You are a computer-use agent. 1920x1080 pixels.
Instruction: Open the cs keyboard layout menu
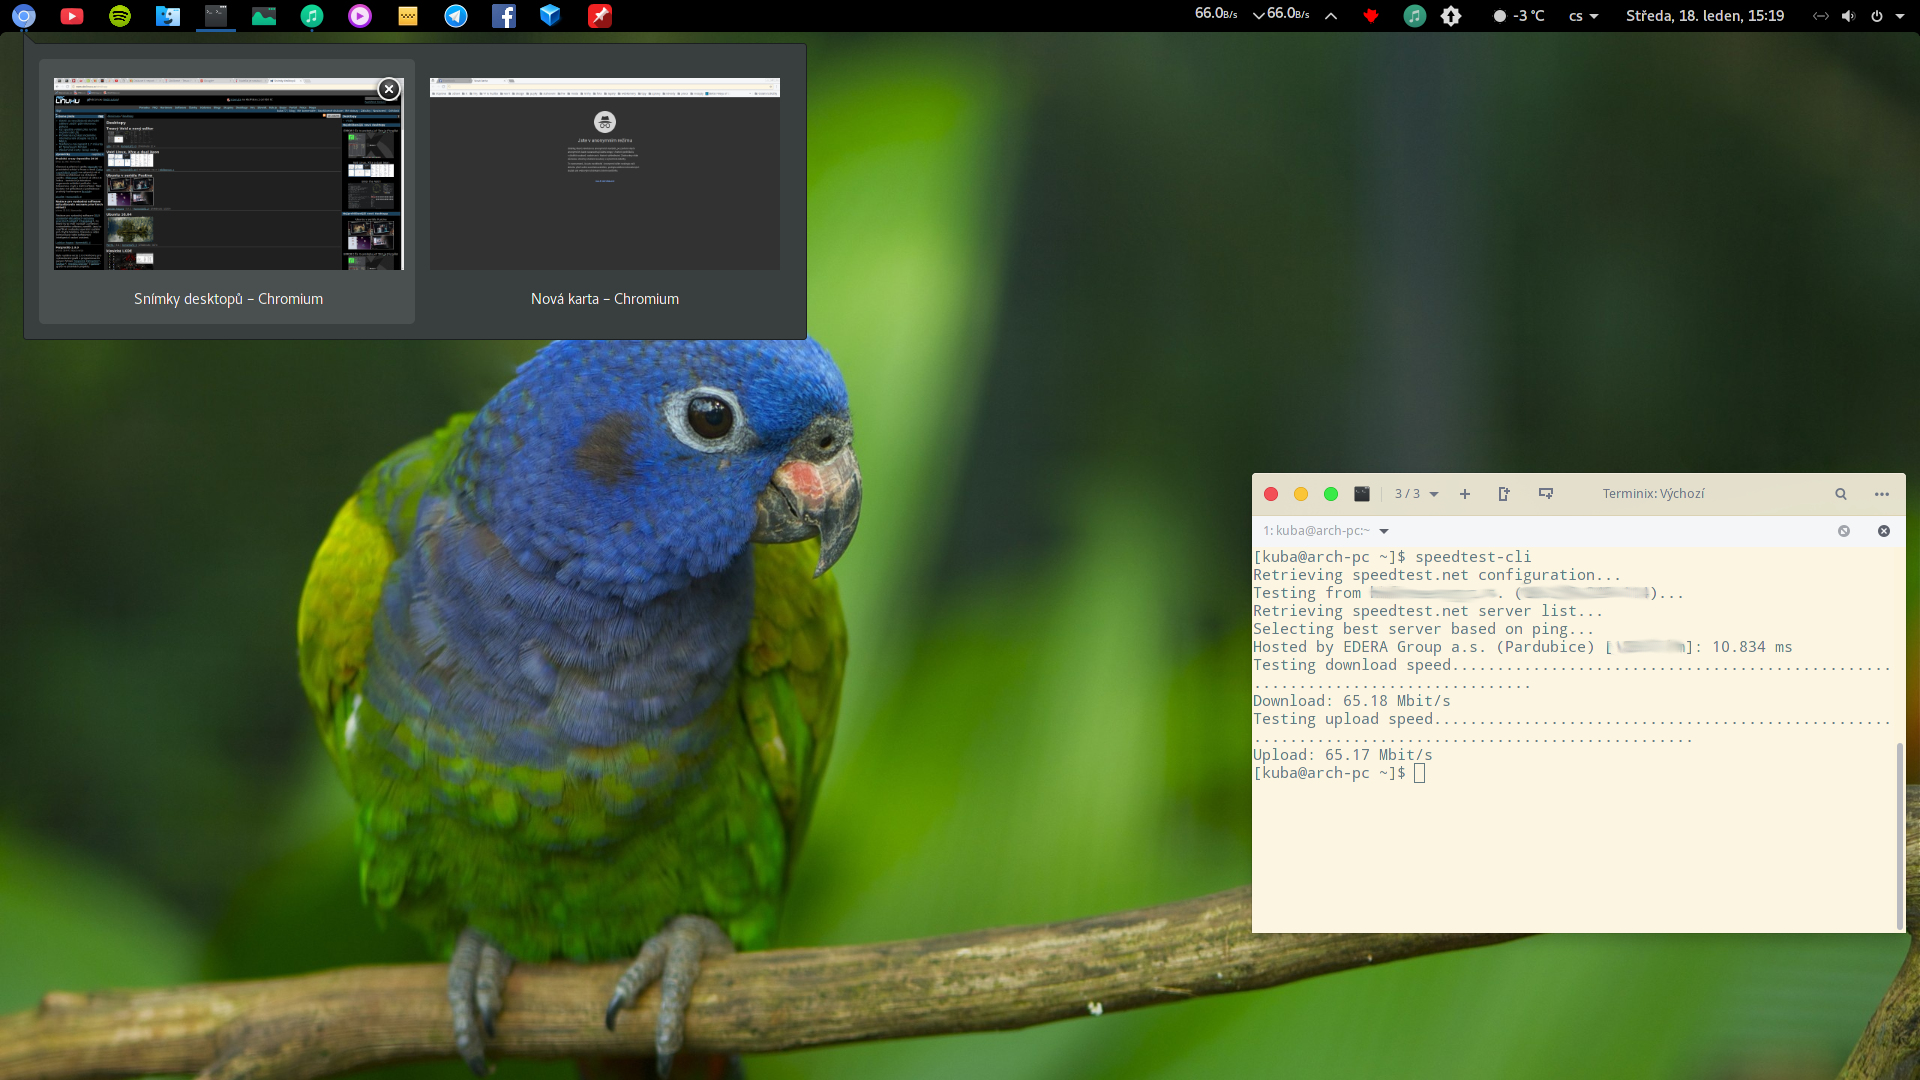click(x=1583, y=16)
